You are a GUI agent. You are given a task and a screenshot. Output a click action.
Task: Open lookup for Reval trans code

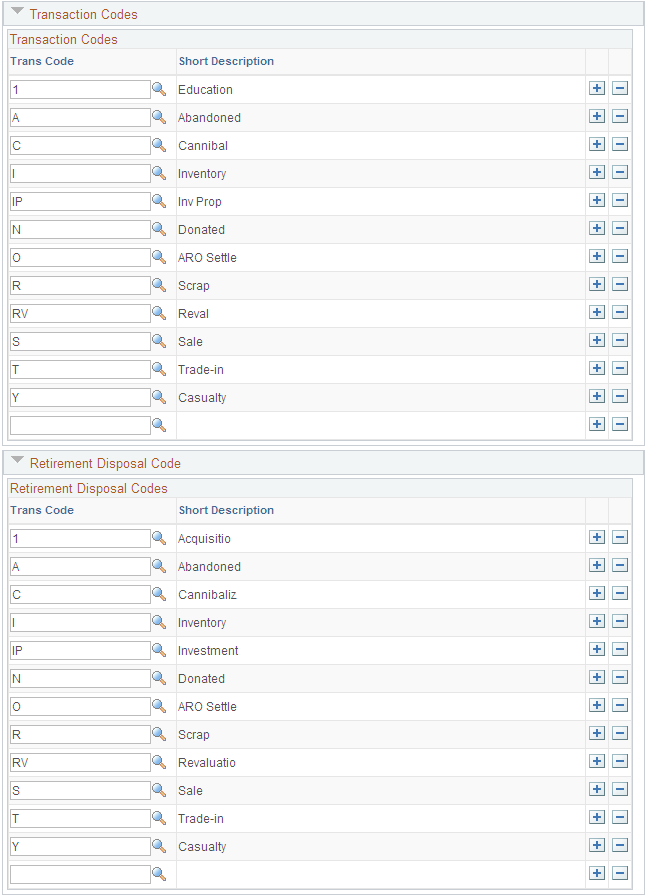click(x=159, y=312)
